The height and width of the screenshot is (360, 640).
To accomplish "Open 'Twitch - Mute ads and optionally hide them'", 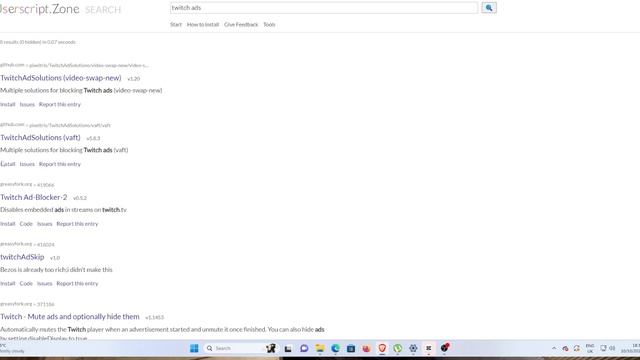I will [x=70, y=316].
